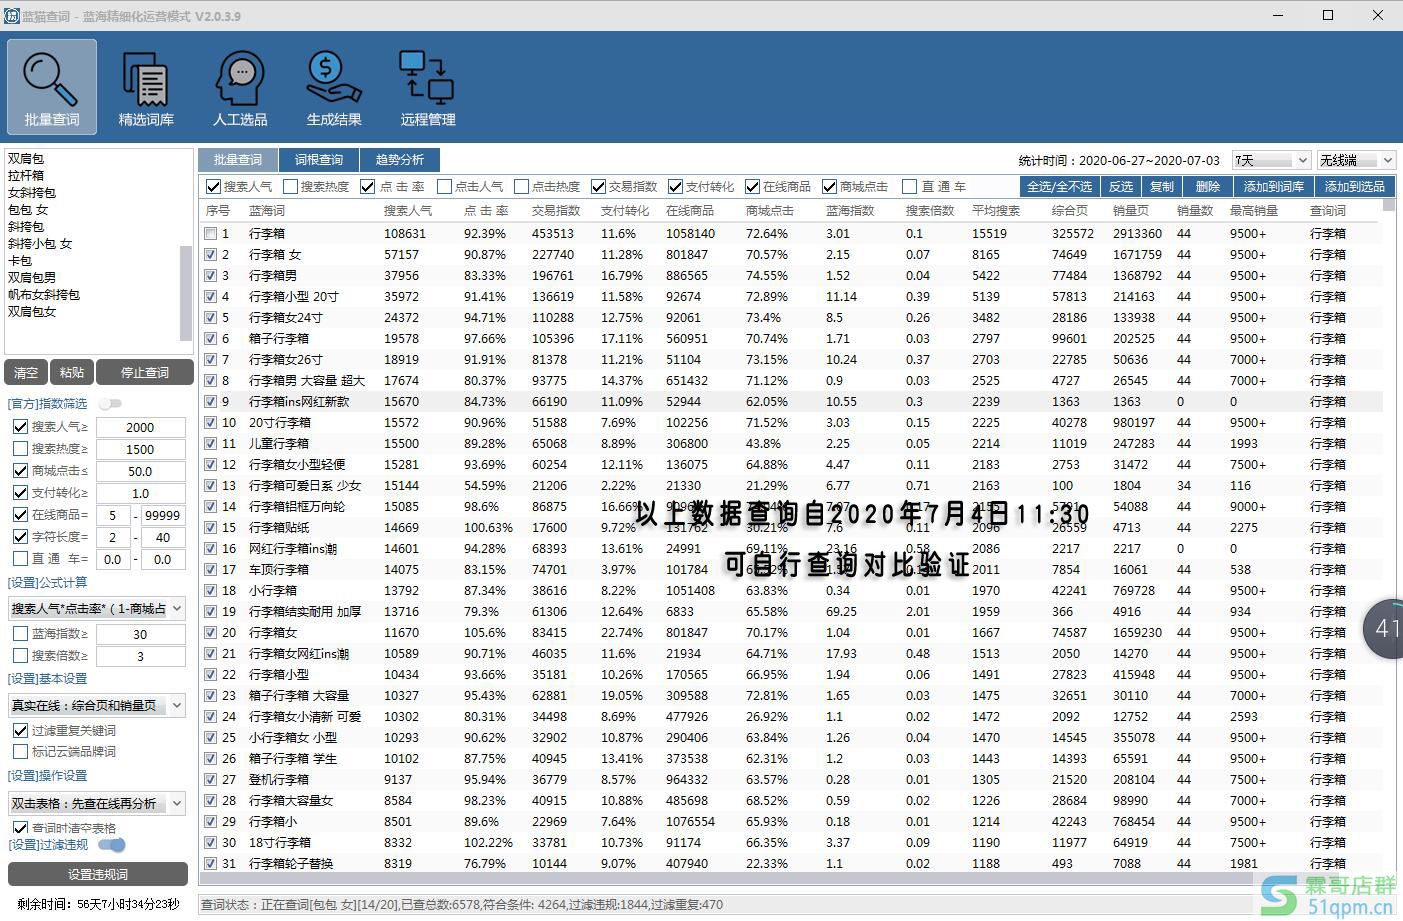Image resolution: width=1403 pixels, height=921 pixels.
Task: Open the 远程管理 remote management icon
Action: [x=428, y=86]
